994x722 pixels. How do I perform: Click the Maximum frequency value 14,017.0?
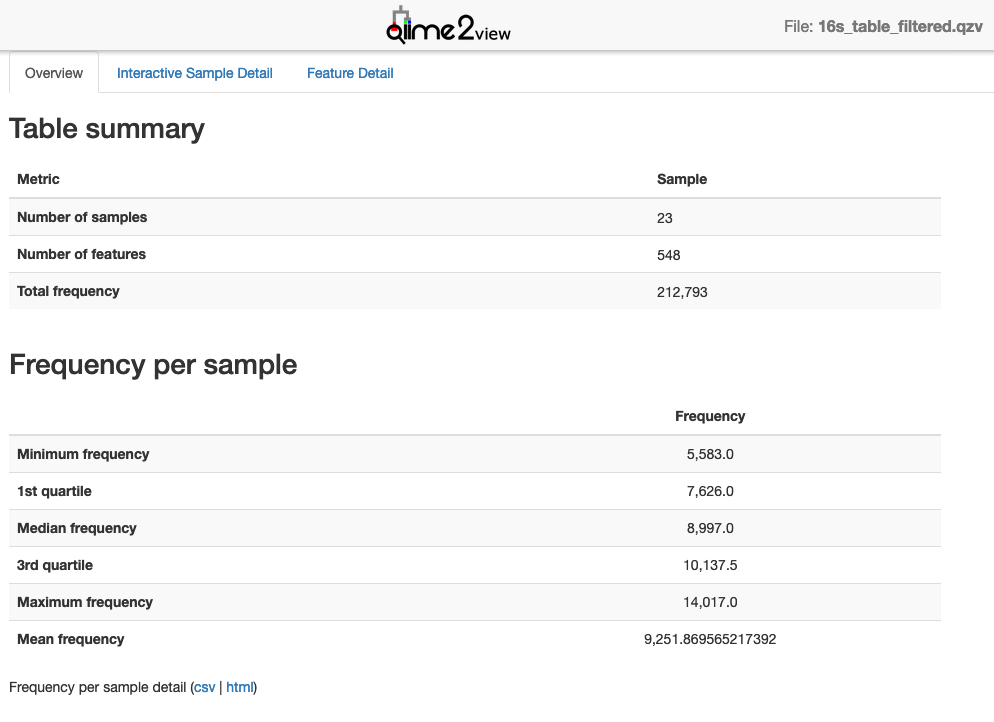tap(710, 602)
